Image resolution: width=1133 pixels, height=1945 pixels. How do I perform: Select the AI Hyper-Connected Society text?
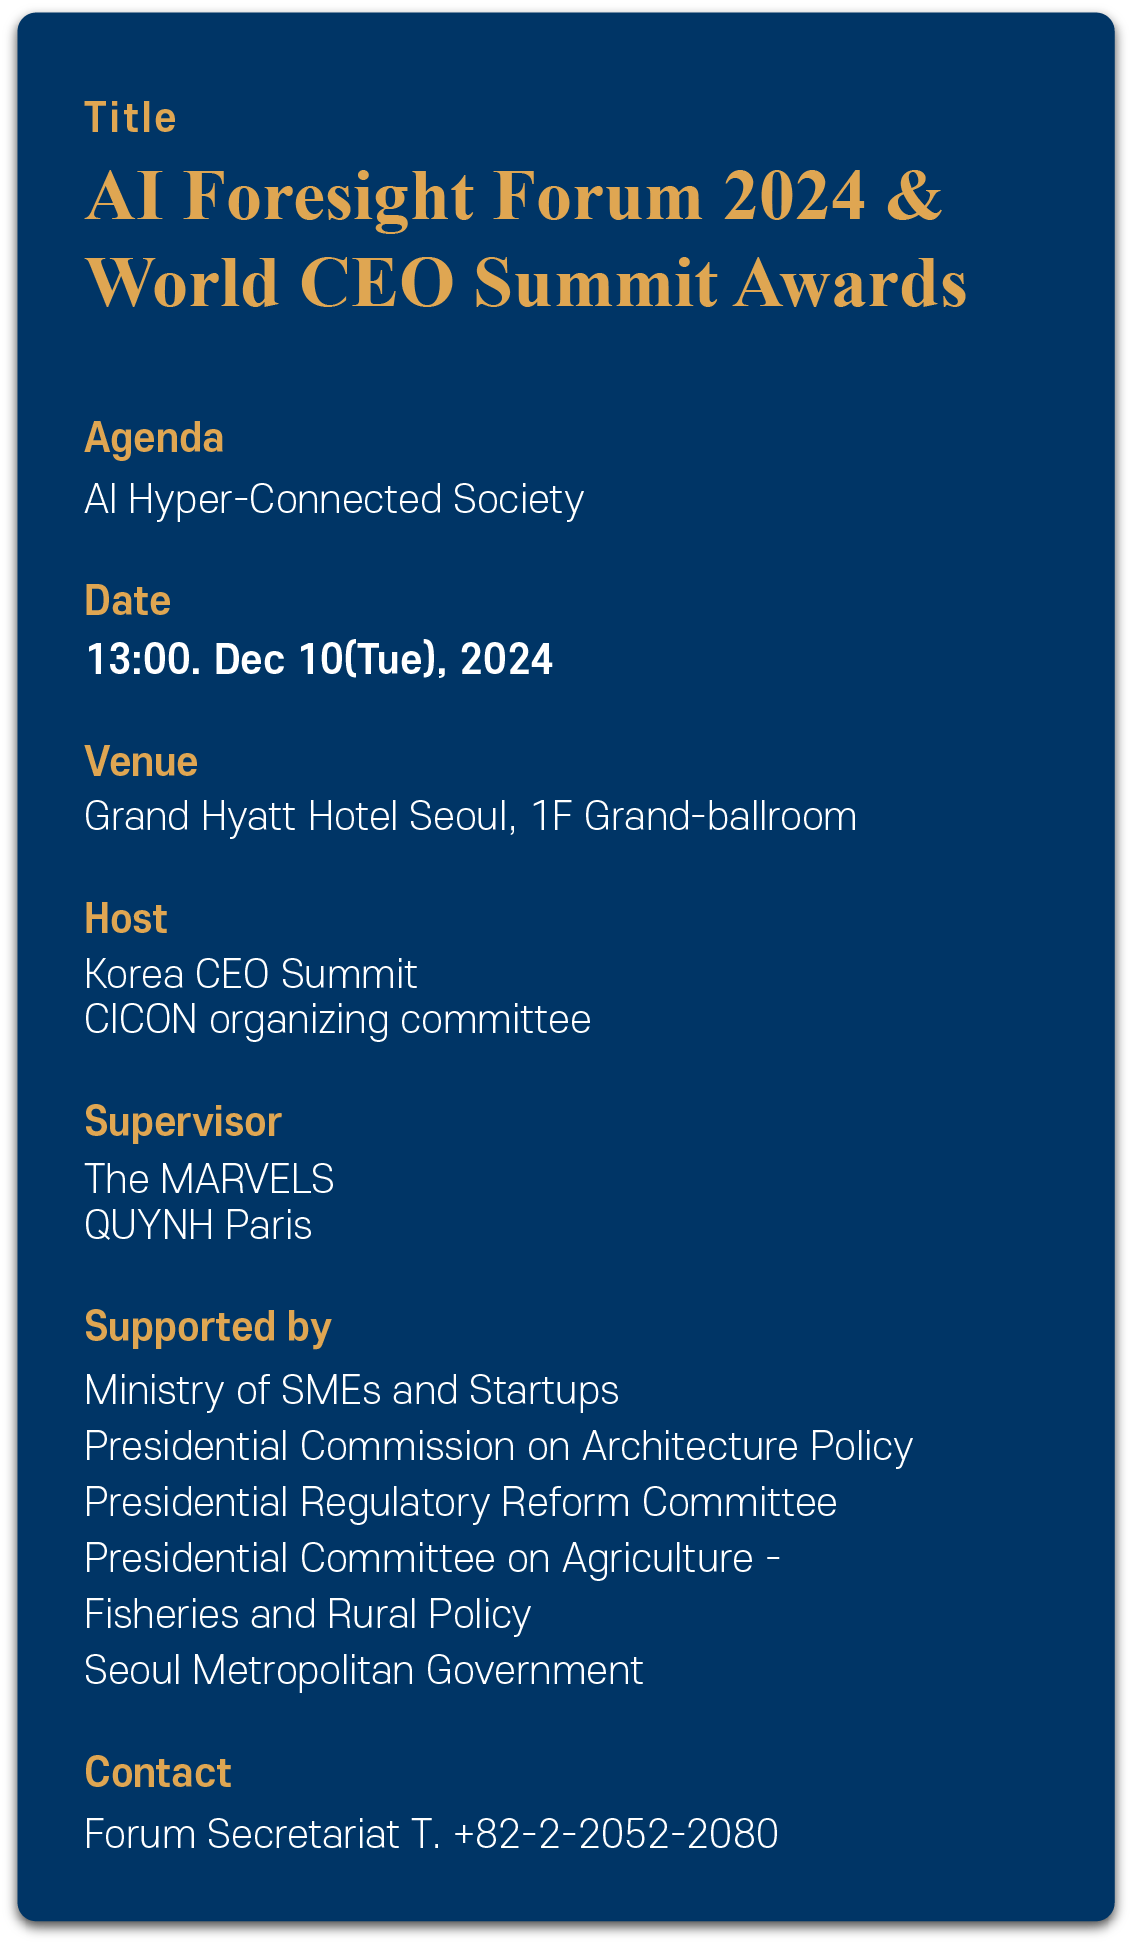coord(334,500)
